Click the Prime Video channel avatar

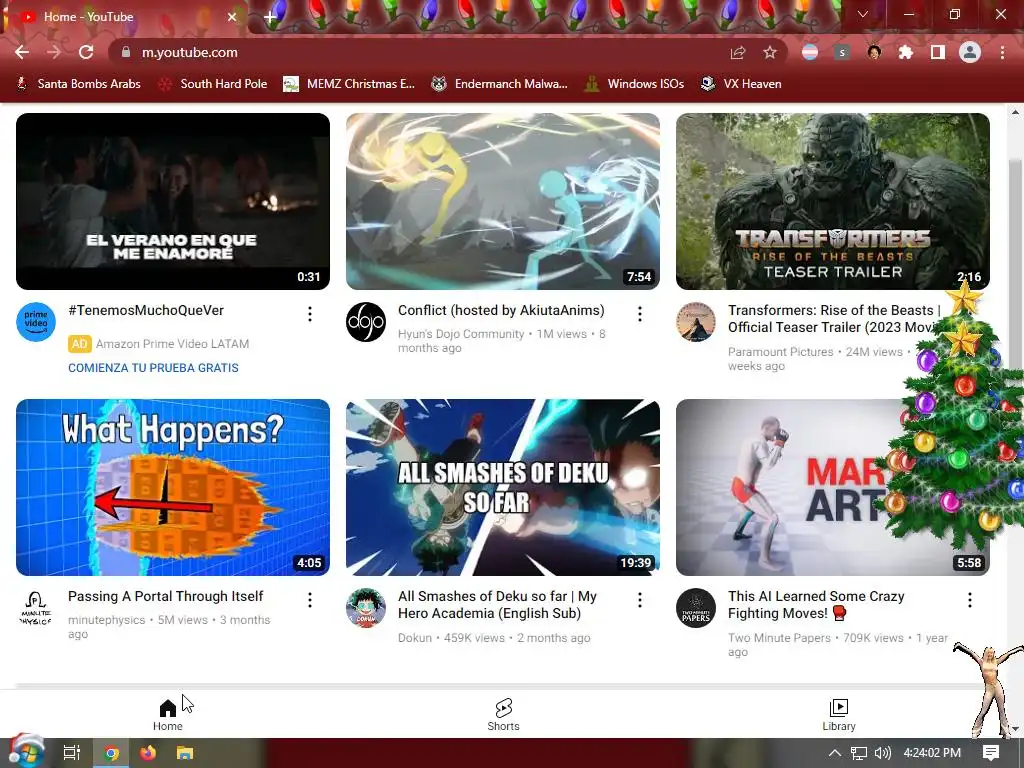[x=36, y=321]
